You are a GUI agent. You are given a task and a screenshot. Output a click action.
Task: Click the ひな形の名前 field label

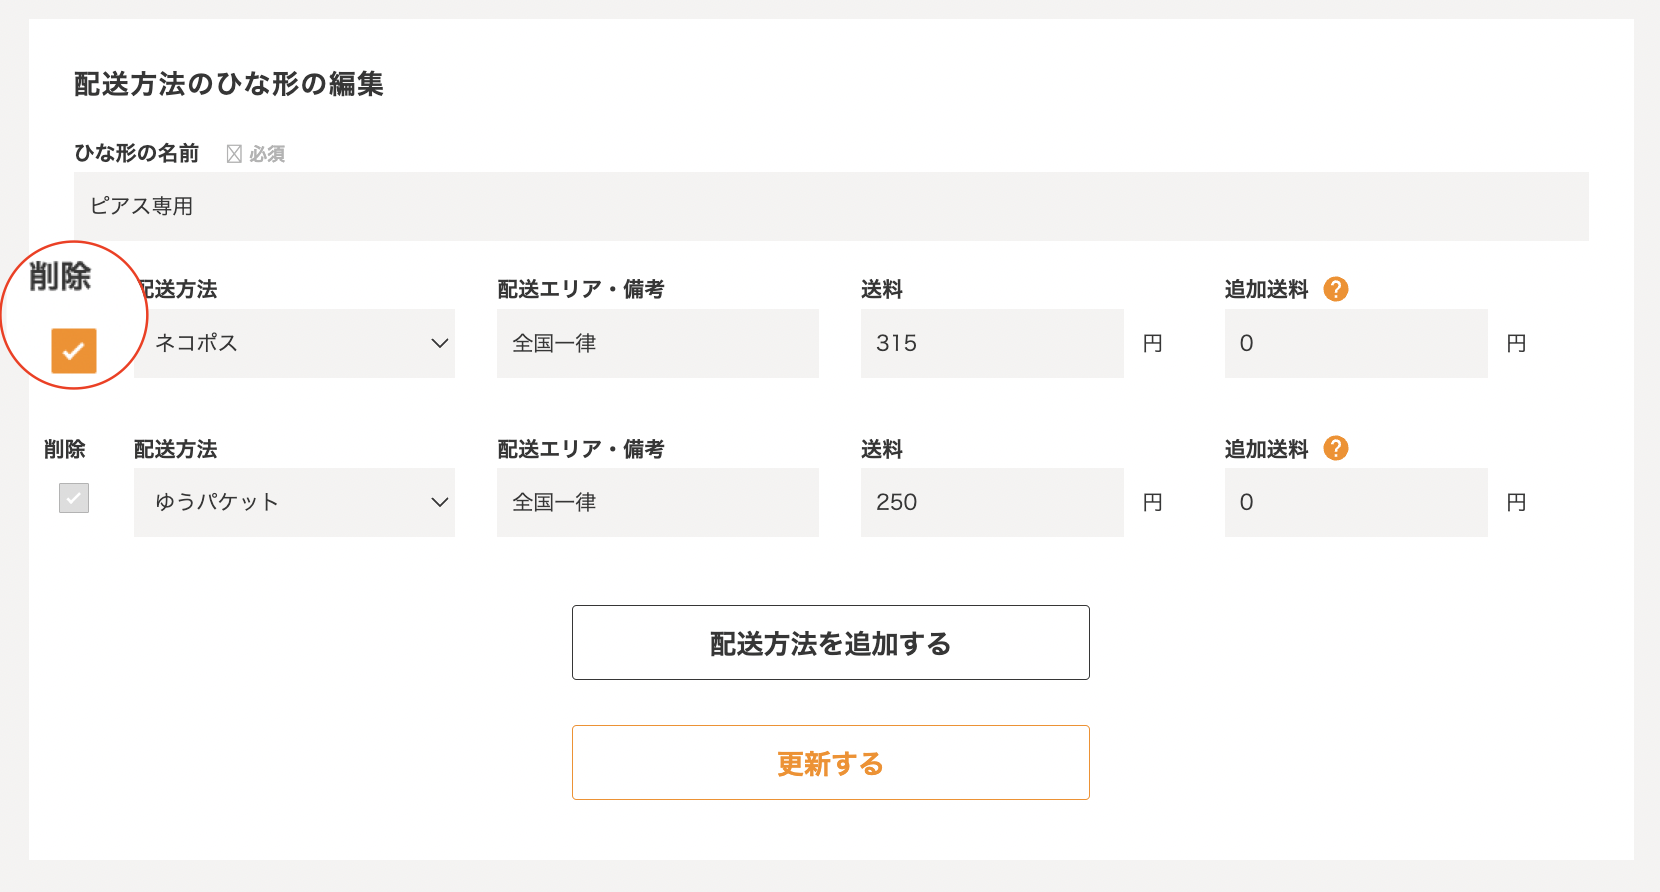click(x=137, y=153)
